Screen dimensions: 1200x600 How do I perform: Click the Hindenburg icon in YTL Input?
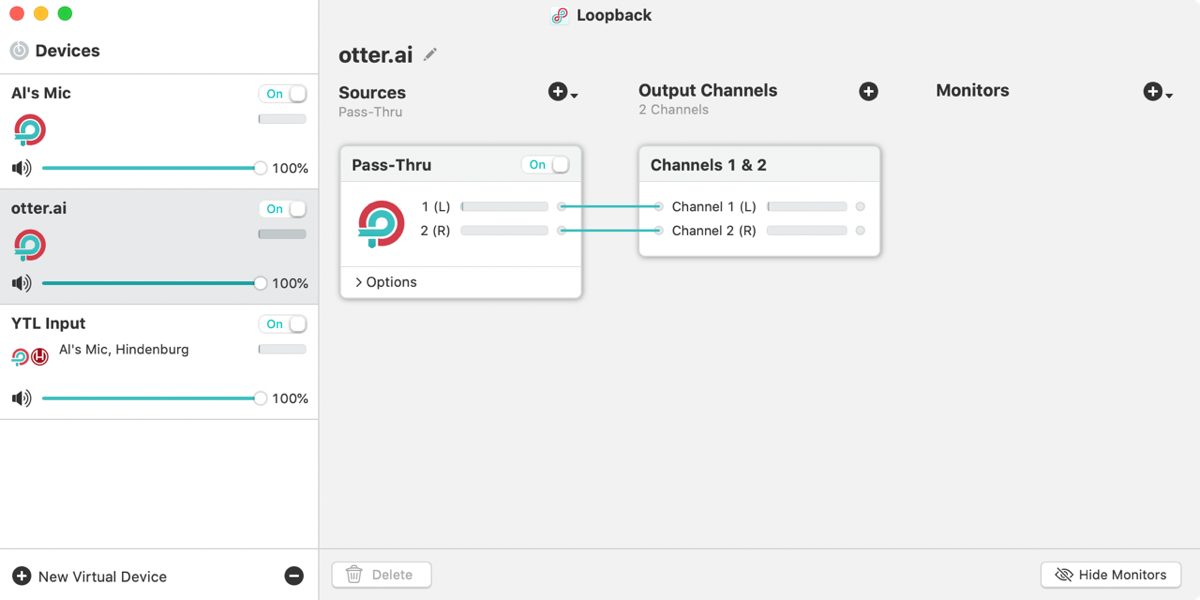coord(40,356)
